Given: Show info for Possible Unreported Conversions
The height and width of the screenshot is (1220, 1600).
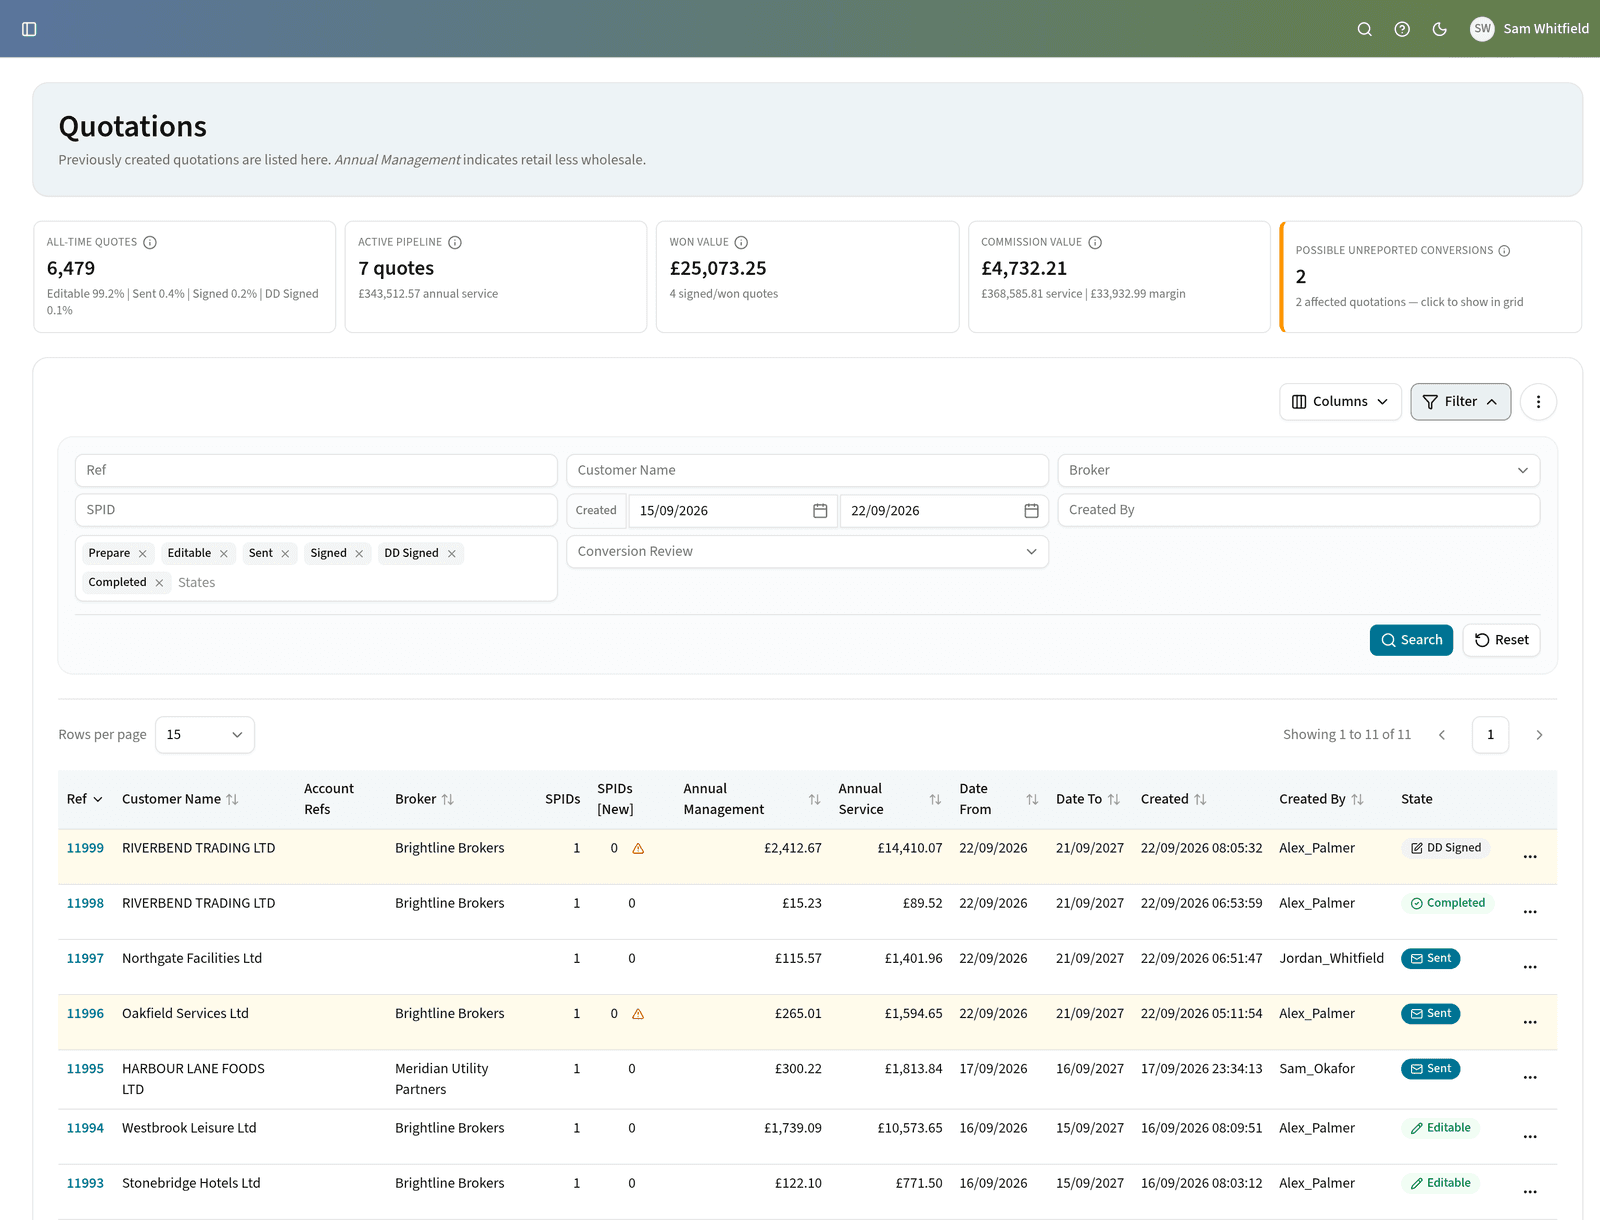Looking at the screenshot, I should point(1504,251).
